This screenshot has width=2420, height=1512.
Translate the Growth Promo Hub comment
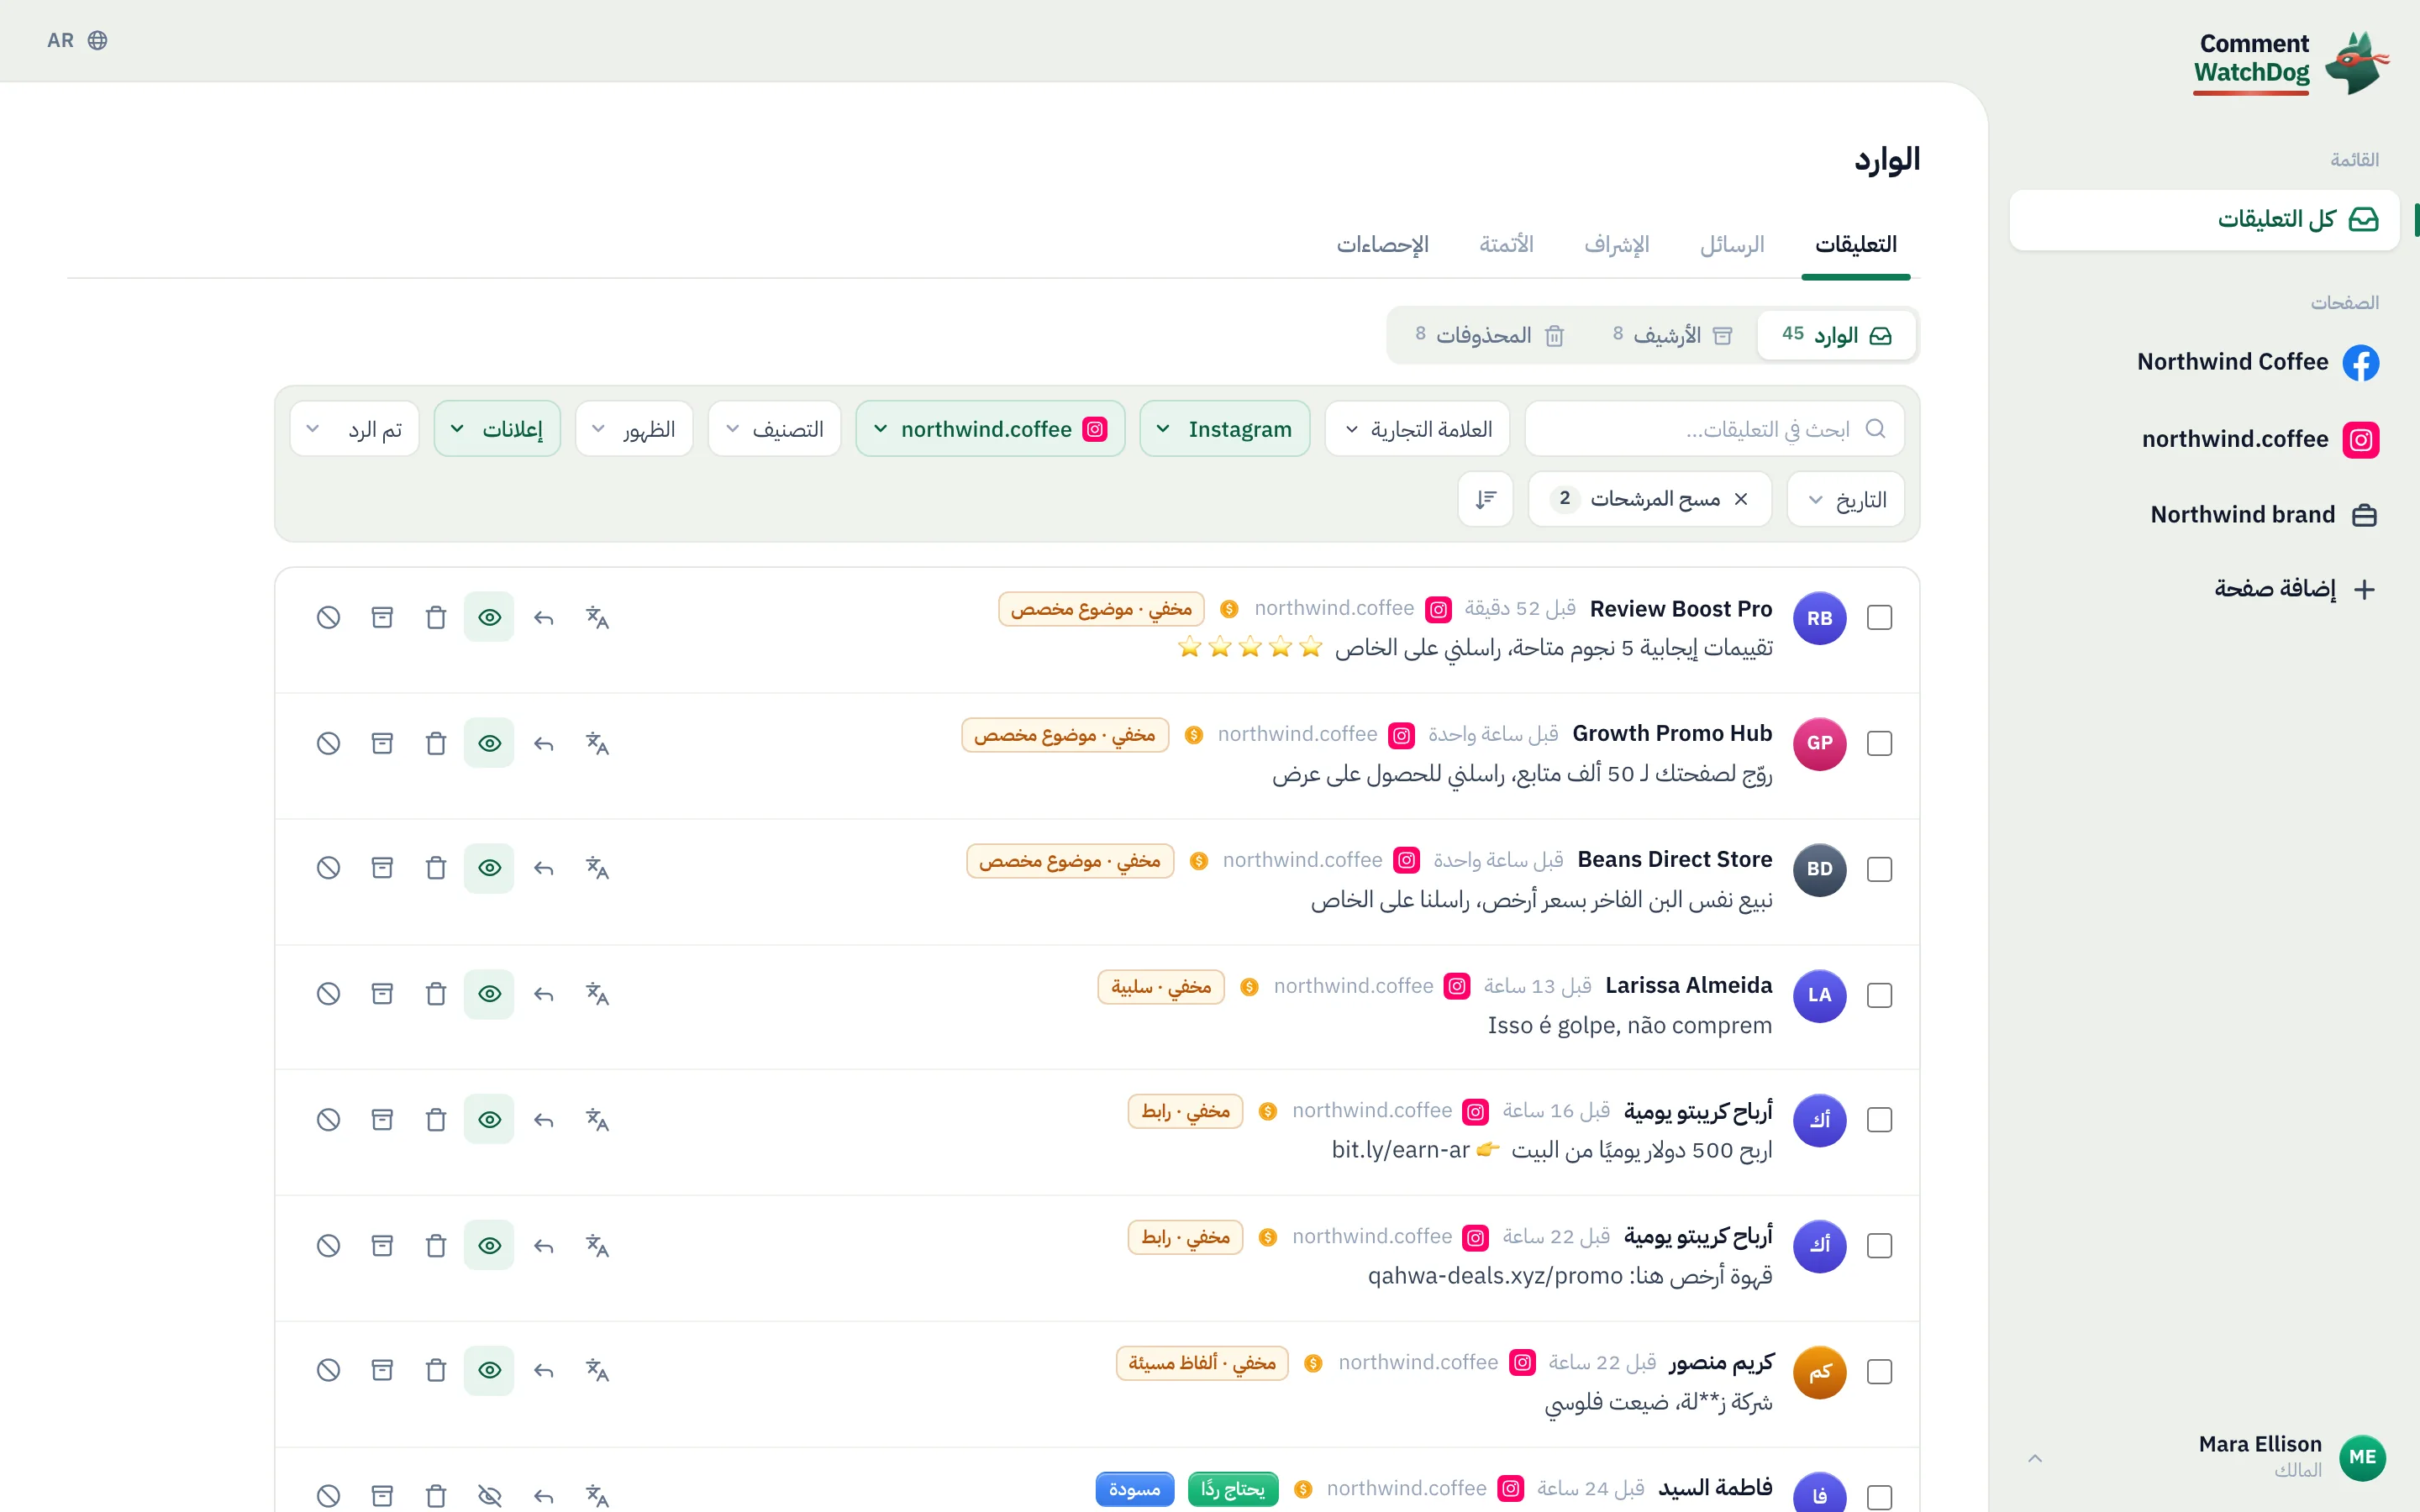(597, 743)
